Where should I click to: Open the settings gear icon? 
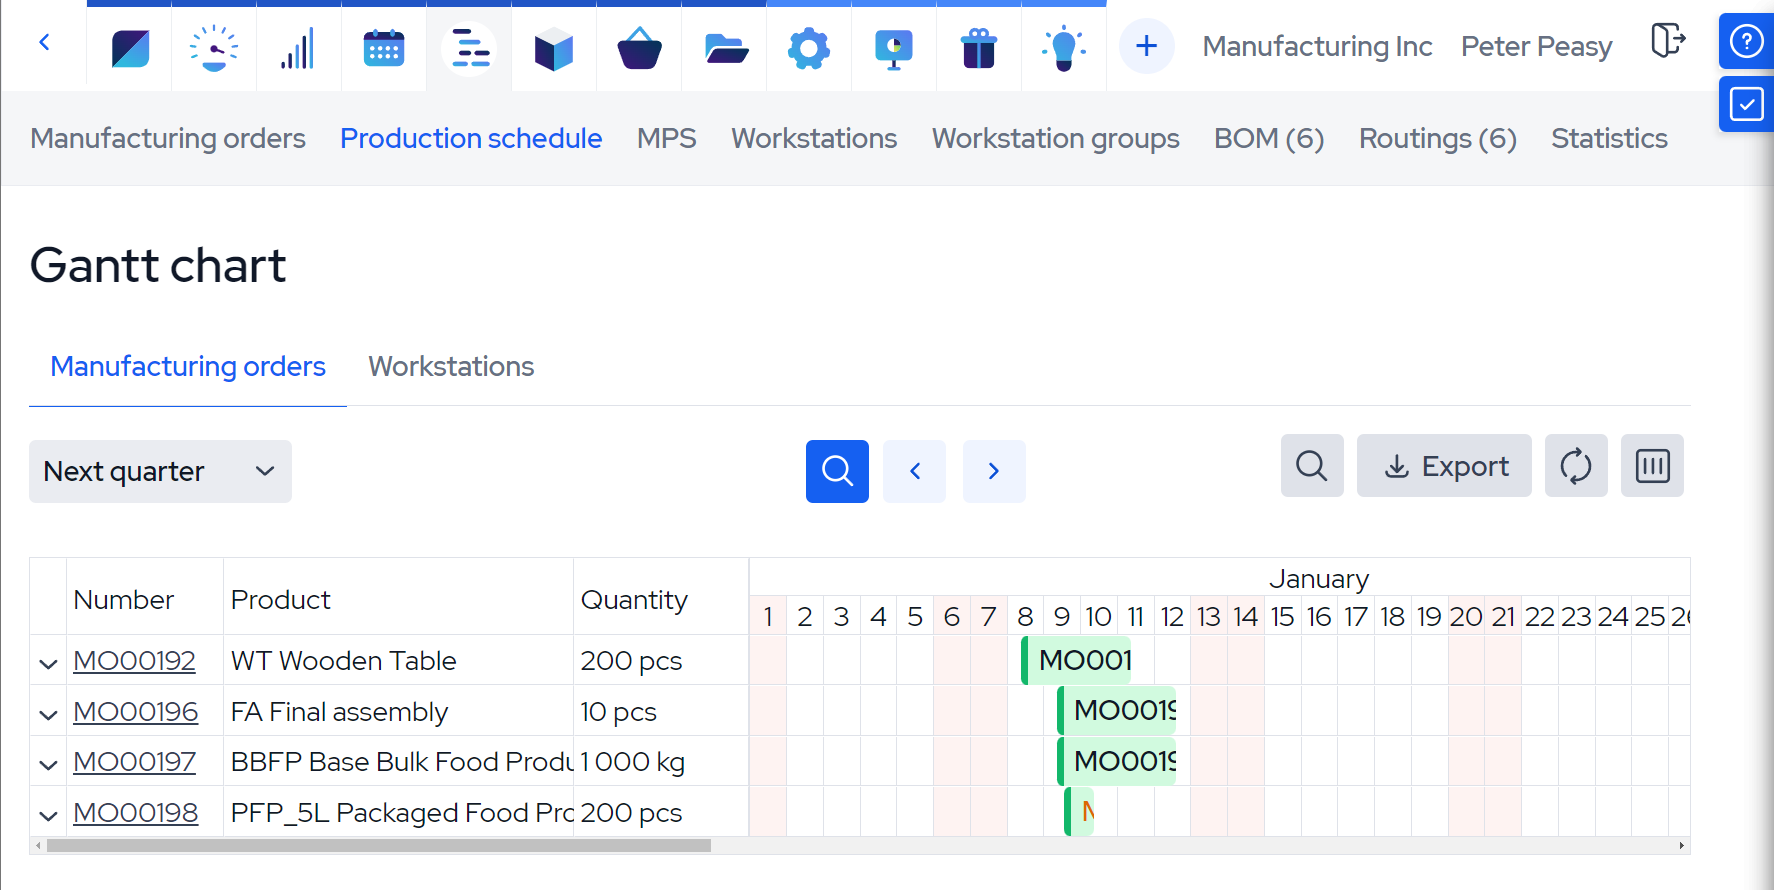coord(808,47)
